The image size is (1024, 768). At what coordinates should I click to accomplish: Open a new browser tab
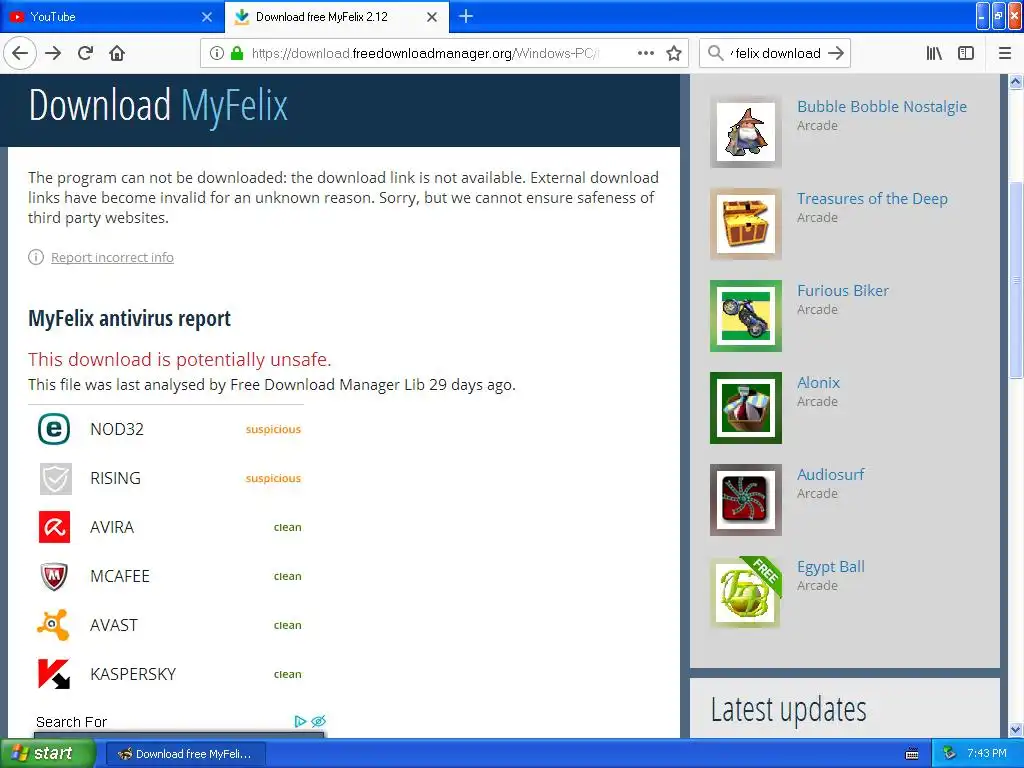(x=466, y=16)
